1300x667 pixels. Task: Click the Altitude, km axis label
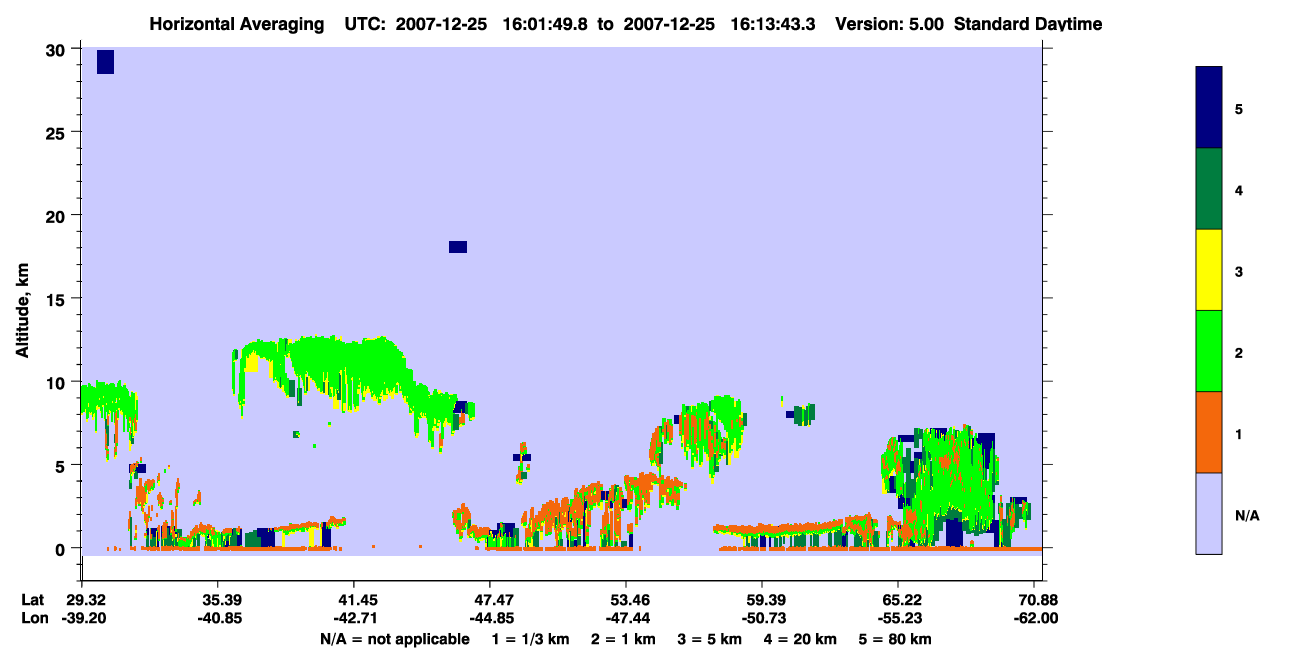[x=22, y=298]
